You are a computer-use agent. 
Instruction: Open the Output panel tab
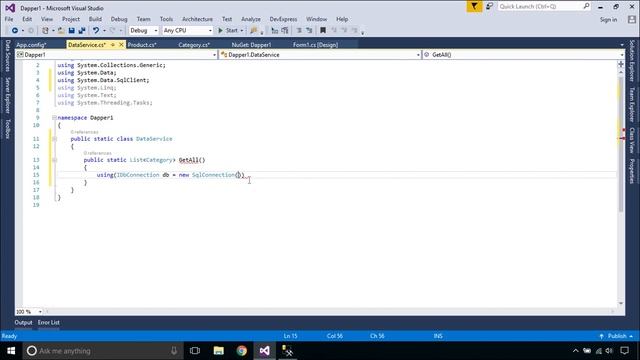pos(23,322)
